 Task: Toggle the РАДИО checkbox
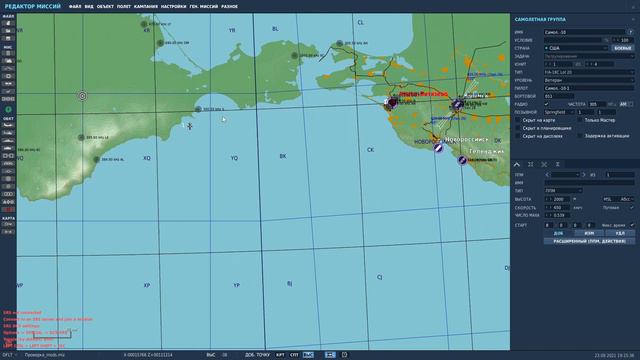pyautogui.click(x=547, y=104)
